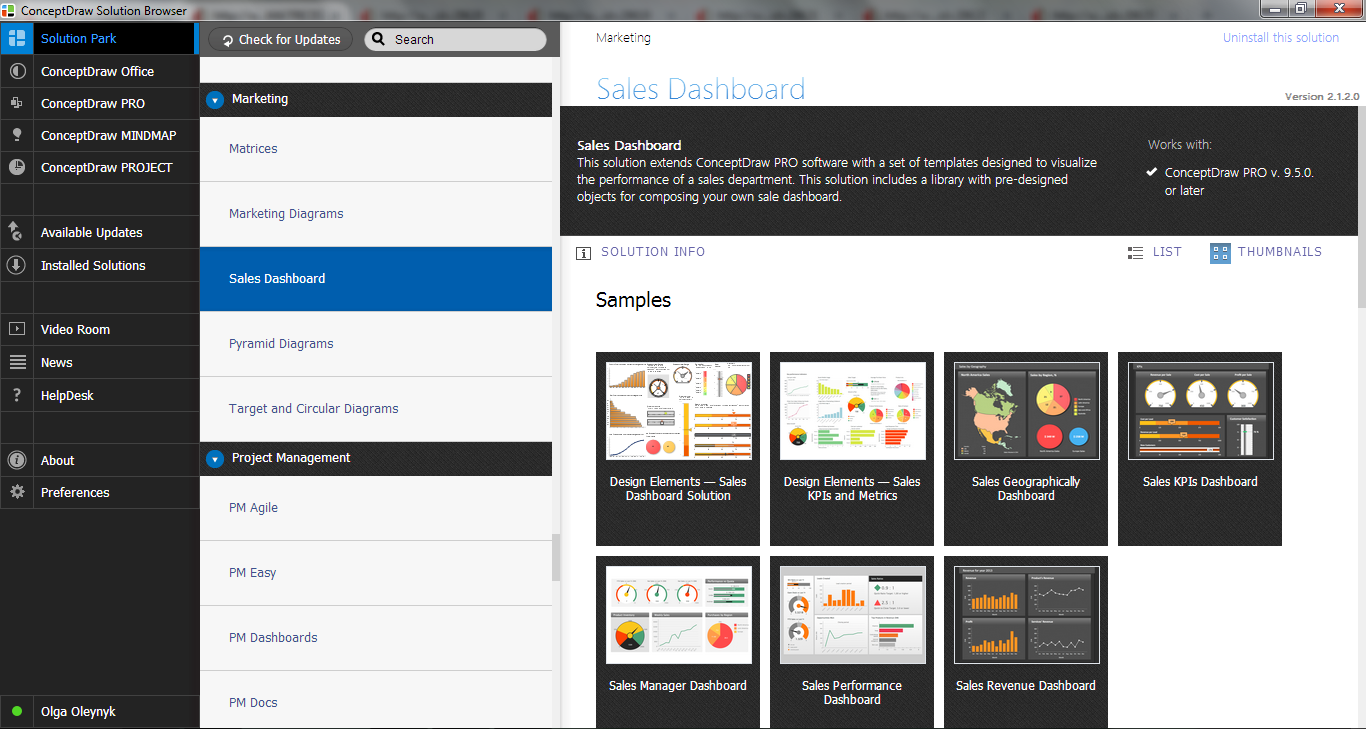Show Available Updates
This screenshot has height=729, width=1366.
point(98,232)
